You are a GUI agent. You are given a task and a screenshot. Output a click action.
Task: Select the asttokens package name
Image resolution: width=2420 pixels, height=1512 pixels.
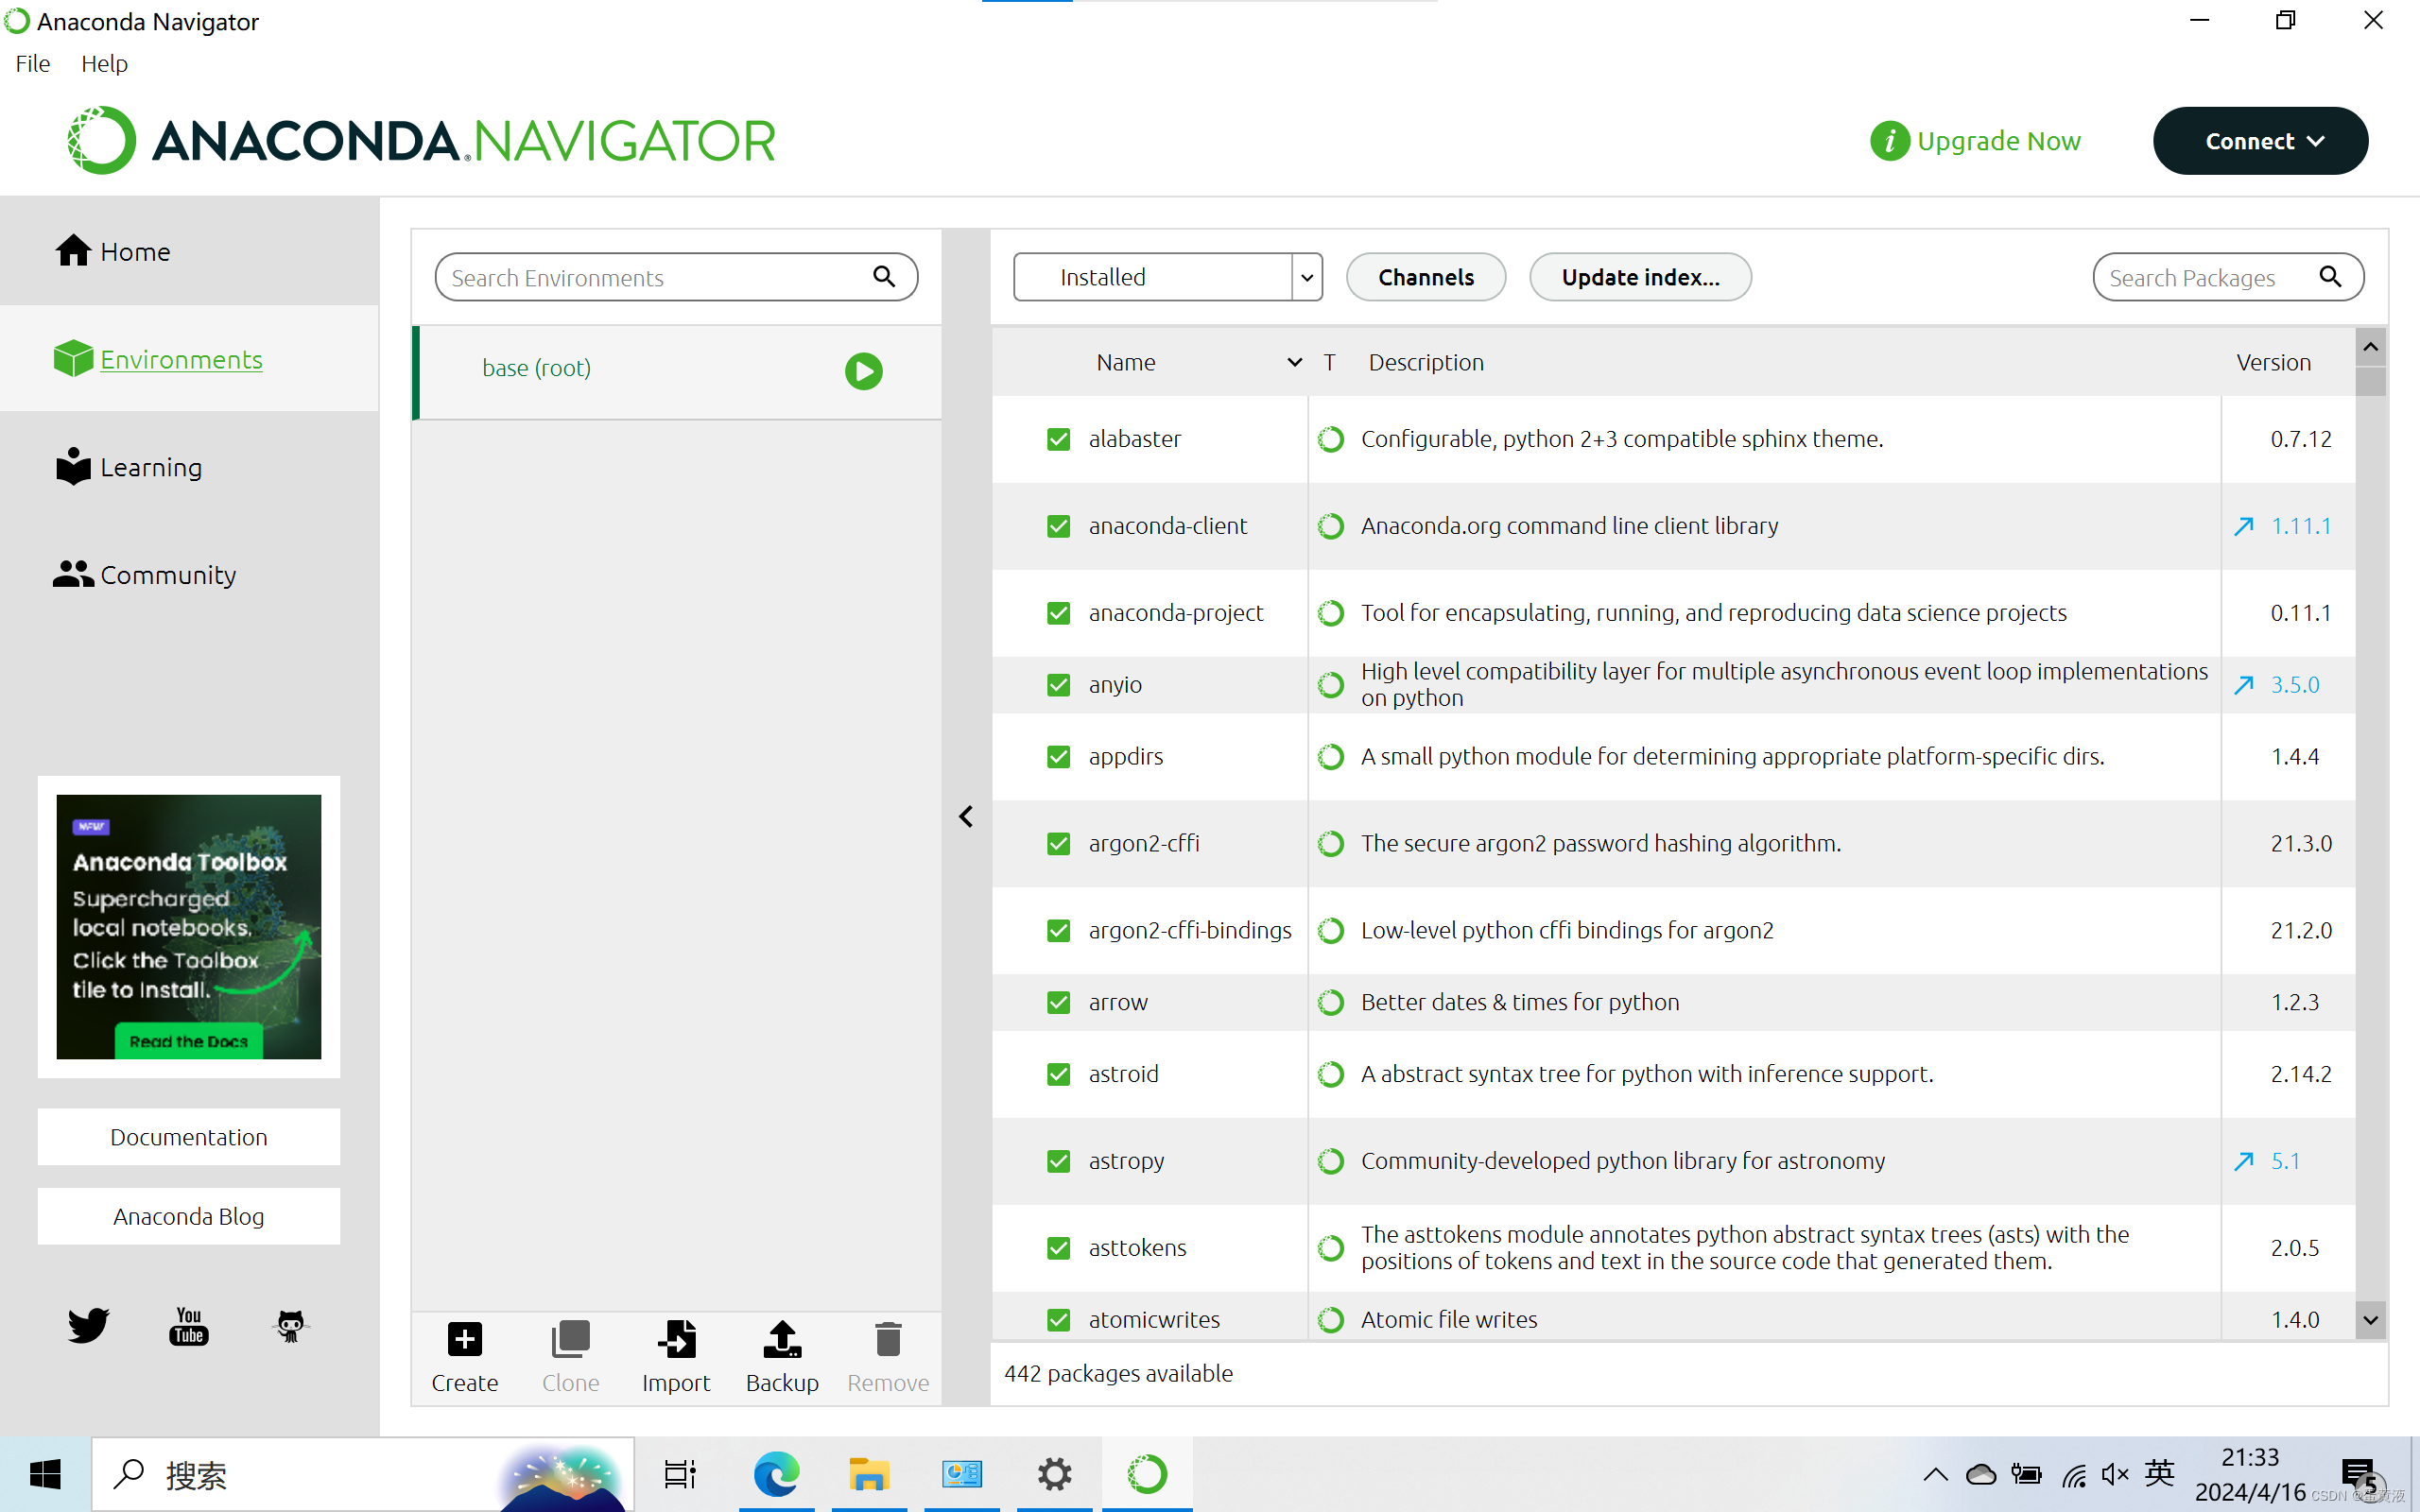tap(1137, 1248)
